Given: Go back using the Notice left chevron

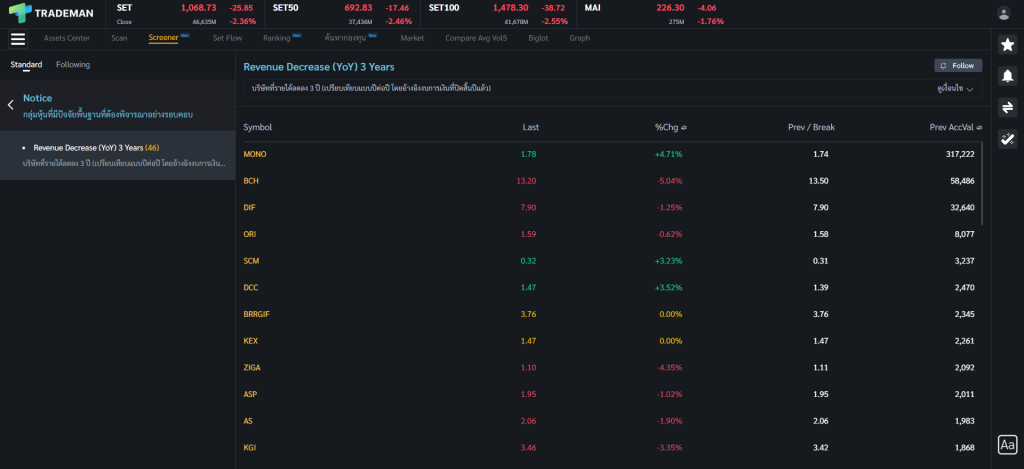Looking at the screenshot, I should pyautogui.click(x=11, y=104).
